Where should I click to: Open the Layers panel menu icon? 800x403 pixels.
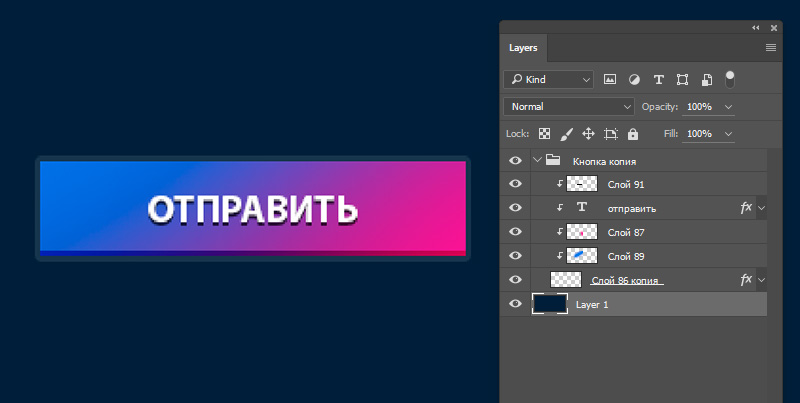771,47
